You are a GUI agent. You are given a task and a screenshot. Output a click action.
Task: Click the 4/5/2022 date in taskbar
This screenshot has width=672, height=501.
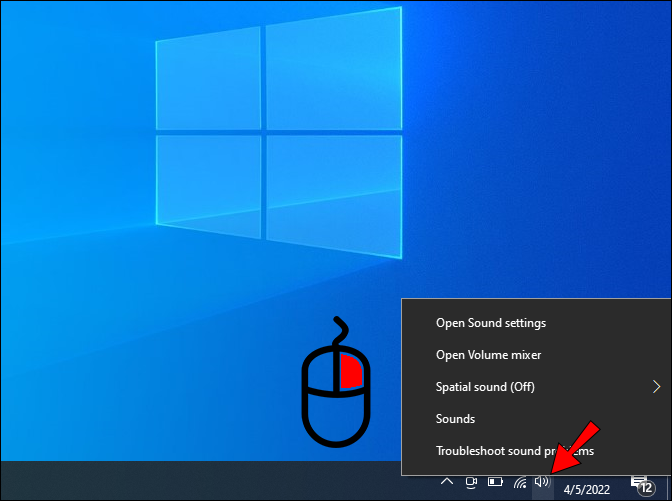click(x=587, y=490)
